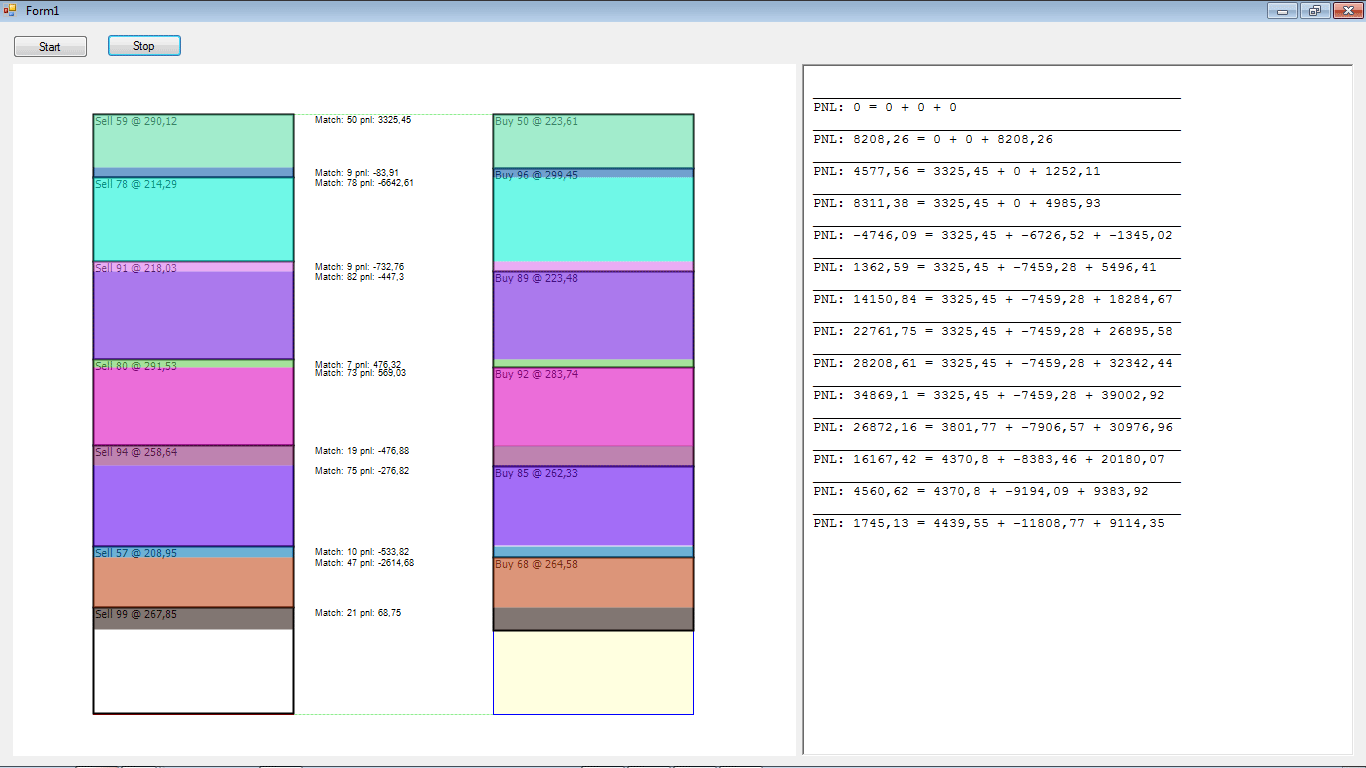This screenshot has width=1366, height=768.
Task: Click the Start button
Action: 50,47
